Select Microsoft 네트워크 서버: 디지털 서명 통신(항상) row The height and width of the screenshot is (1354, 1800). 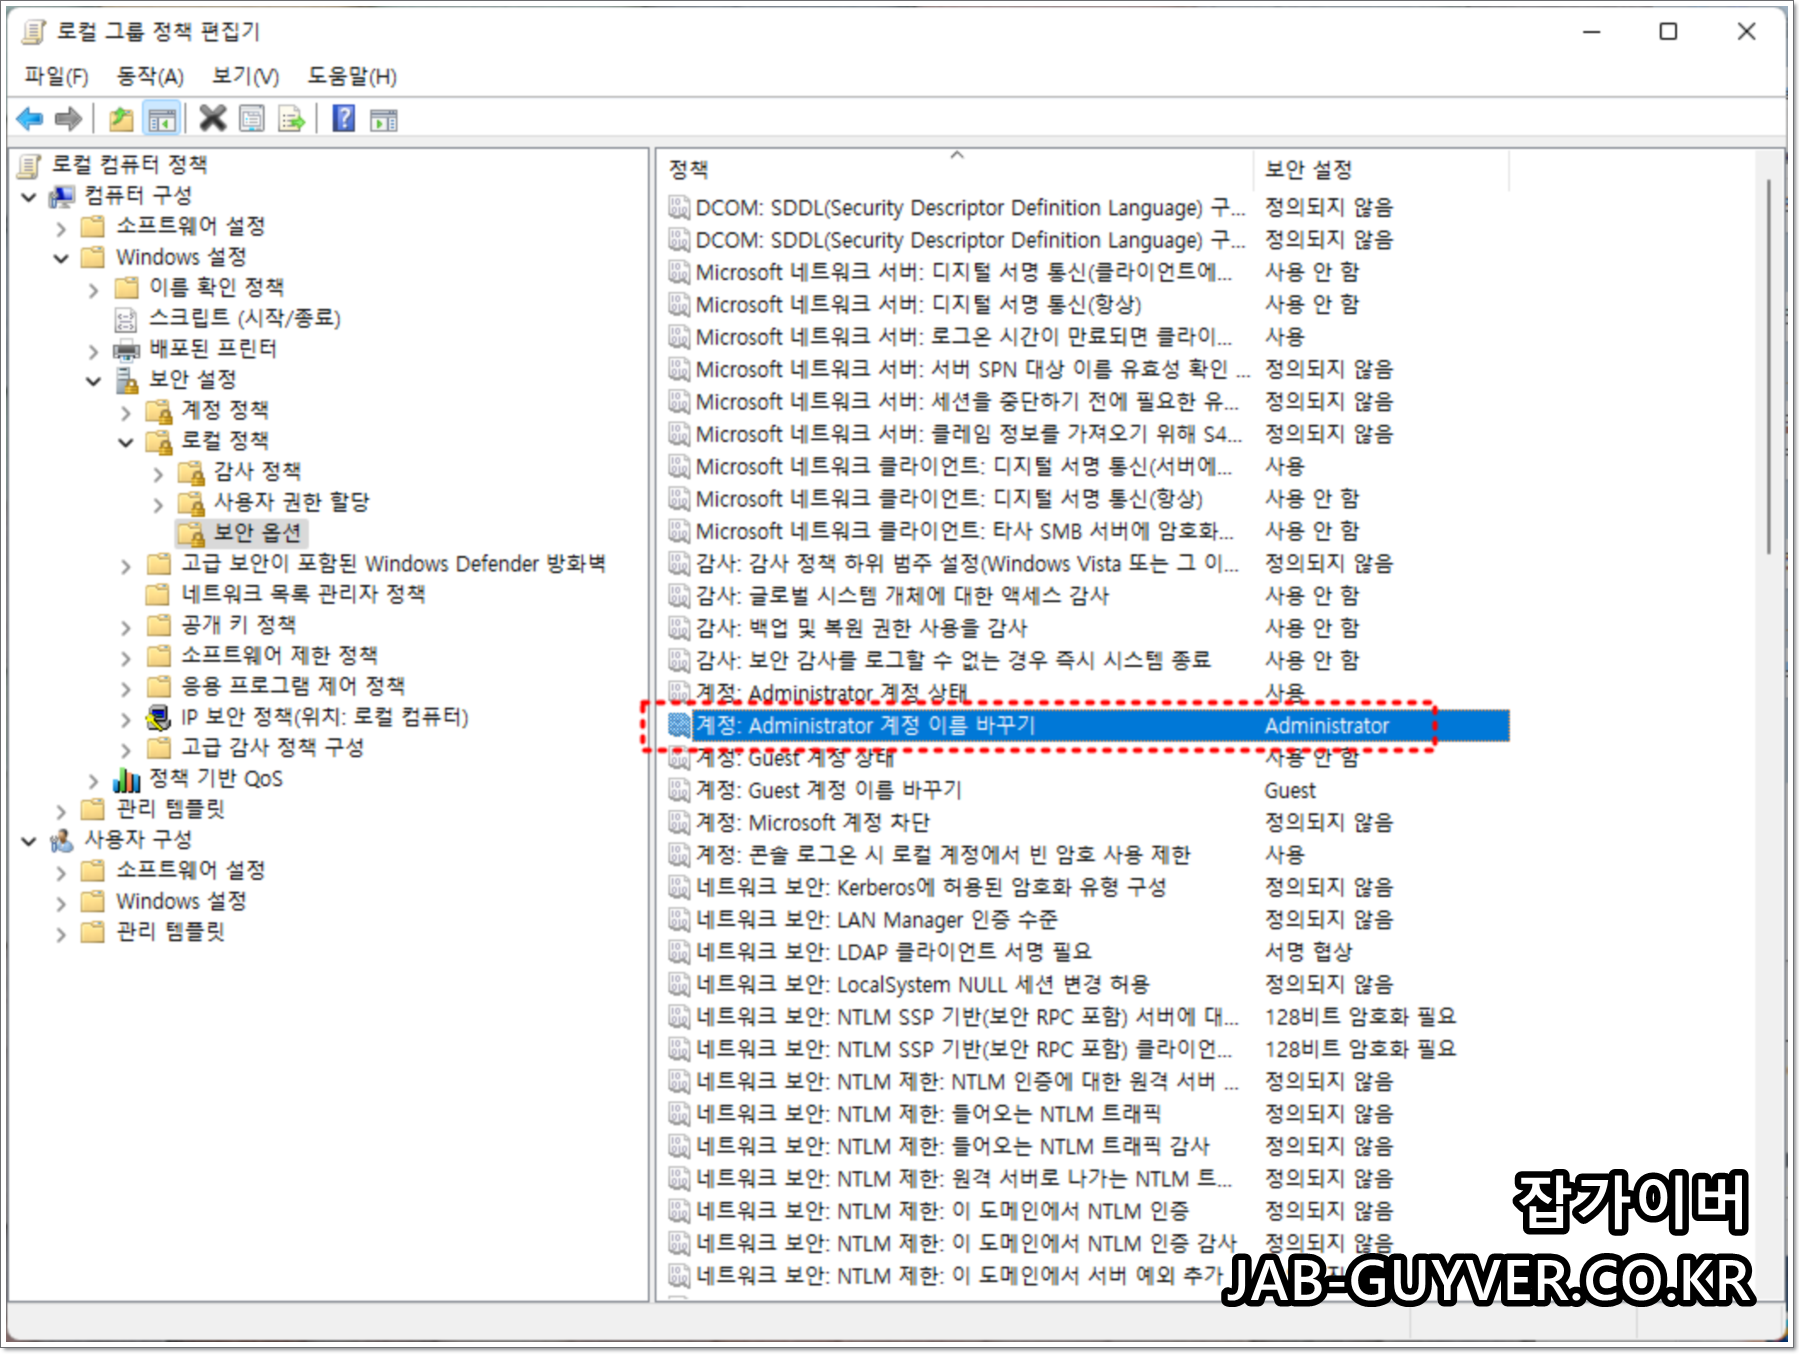point(1088,304)
